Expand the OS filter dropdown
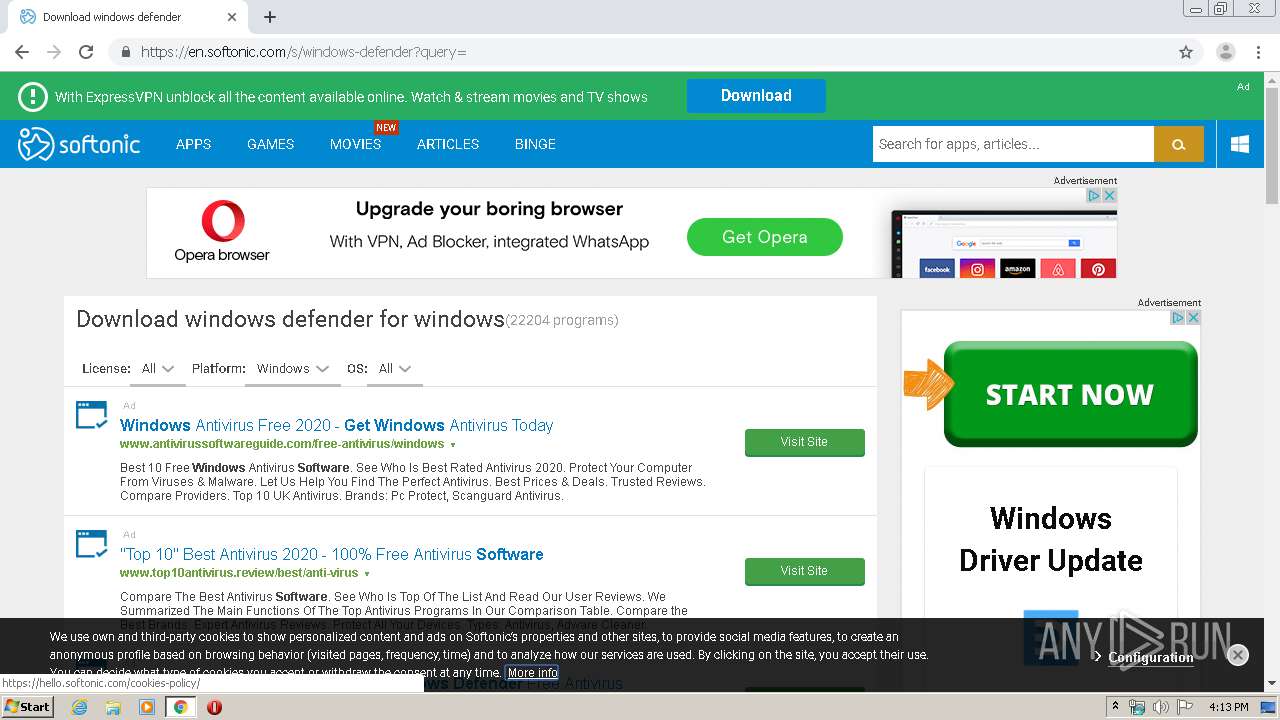The width and height of the screenshot is (1280, 720). pos(395,369)
